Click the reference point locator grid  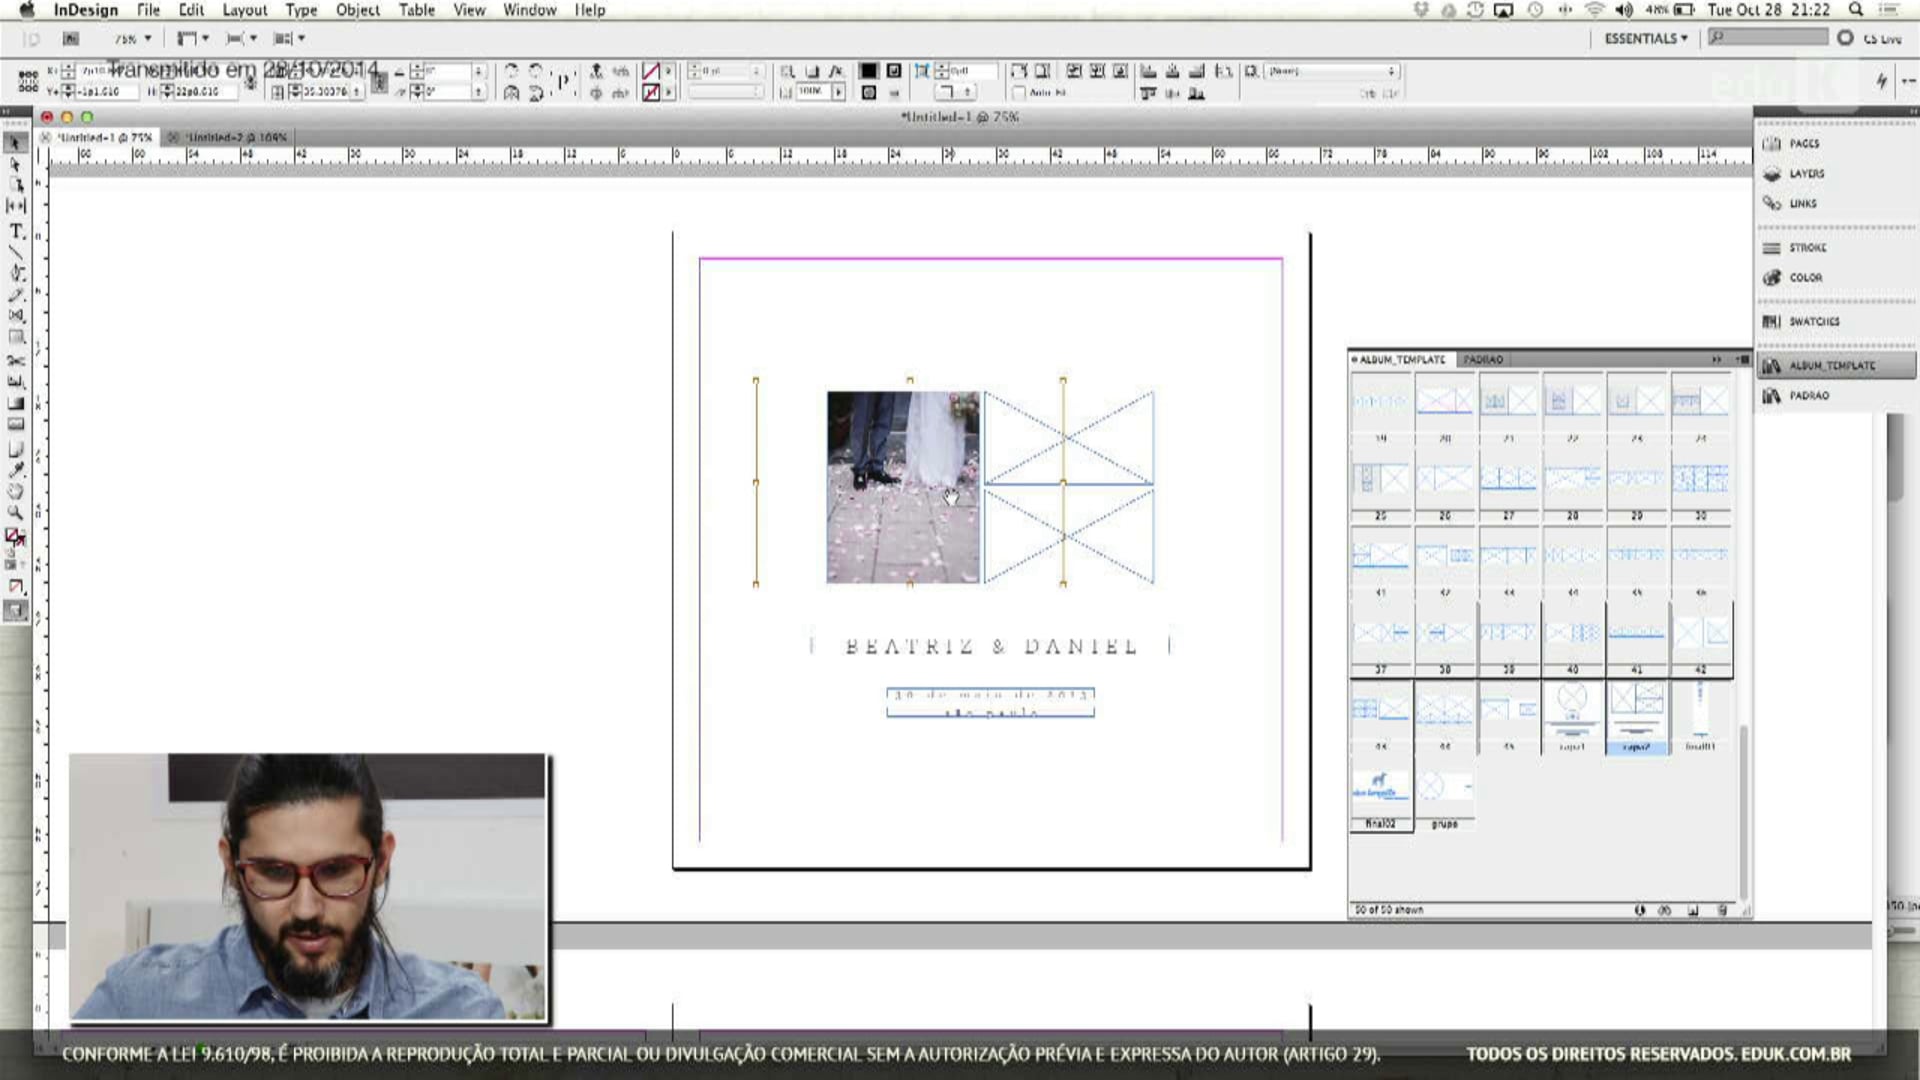click(x=28, y=80)
